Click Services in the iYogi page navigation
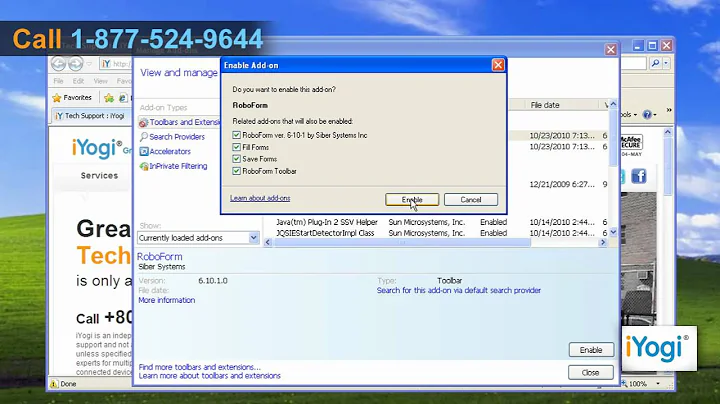The width and height of the screenshot is (720, 404). click(x=99, y=175)
